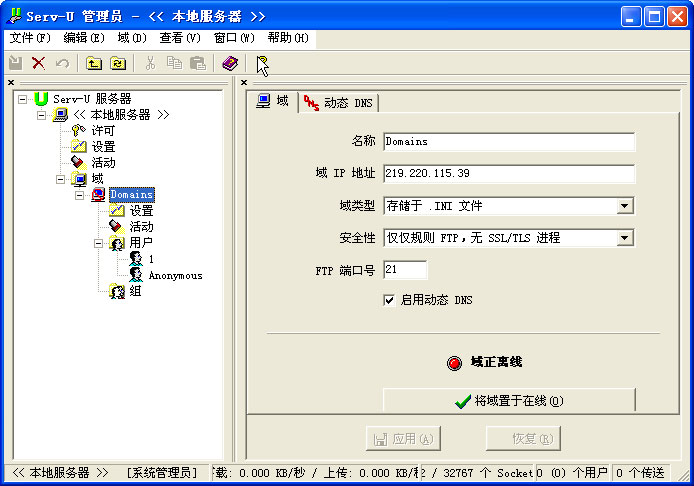This screenshot has width=694, height=486.
Task: Open the 安全性 dropdown arrow
Action: [625, 238]
